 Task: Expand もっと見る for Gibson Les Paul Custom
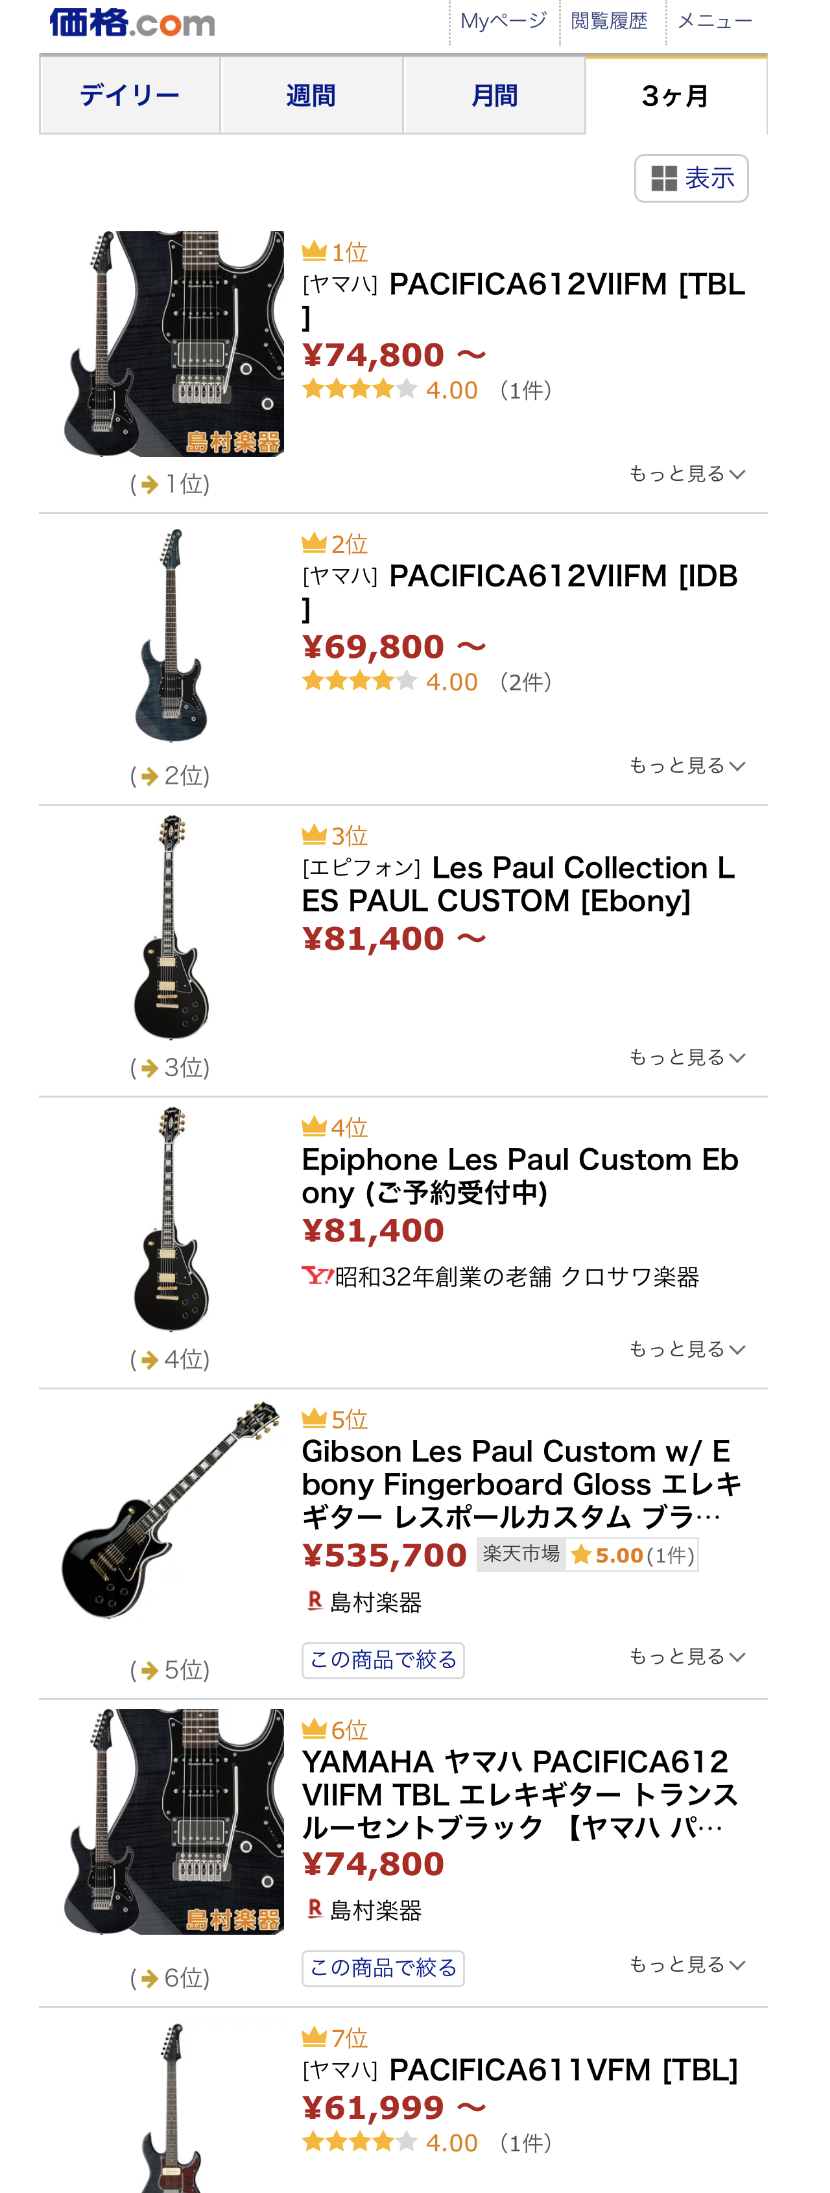(x=687, y=1657)
